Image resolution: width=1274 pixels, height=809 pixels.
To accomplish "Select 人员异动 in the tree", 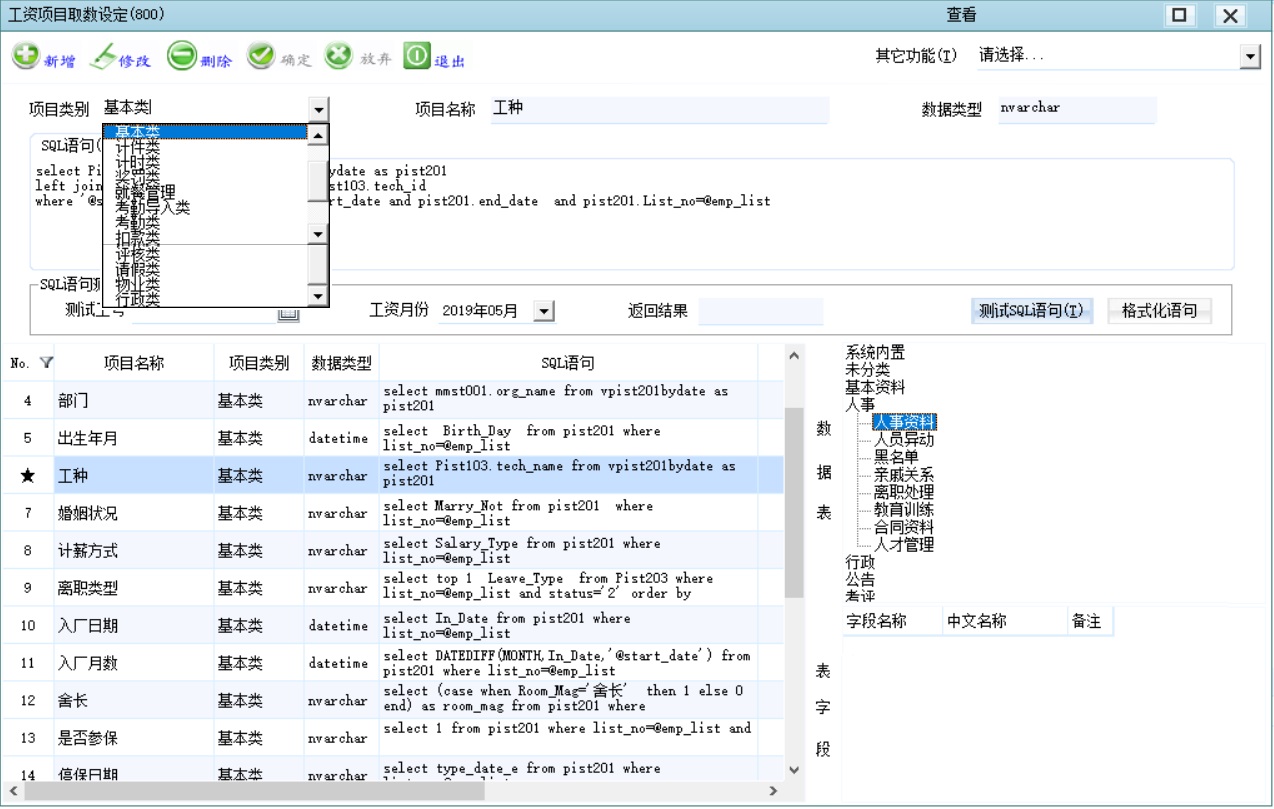I will click(904, 439).
